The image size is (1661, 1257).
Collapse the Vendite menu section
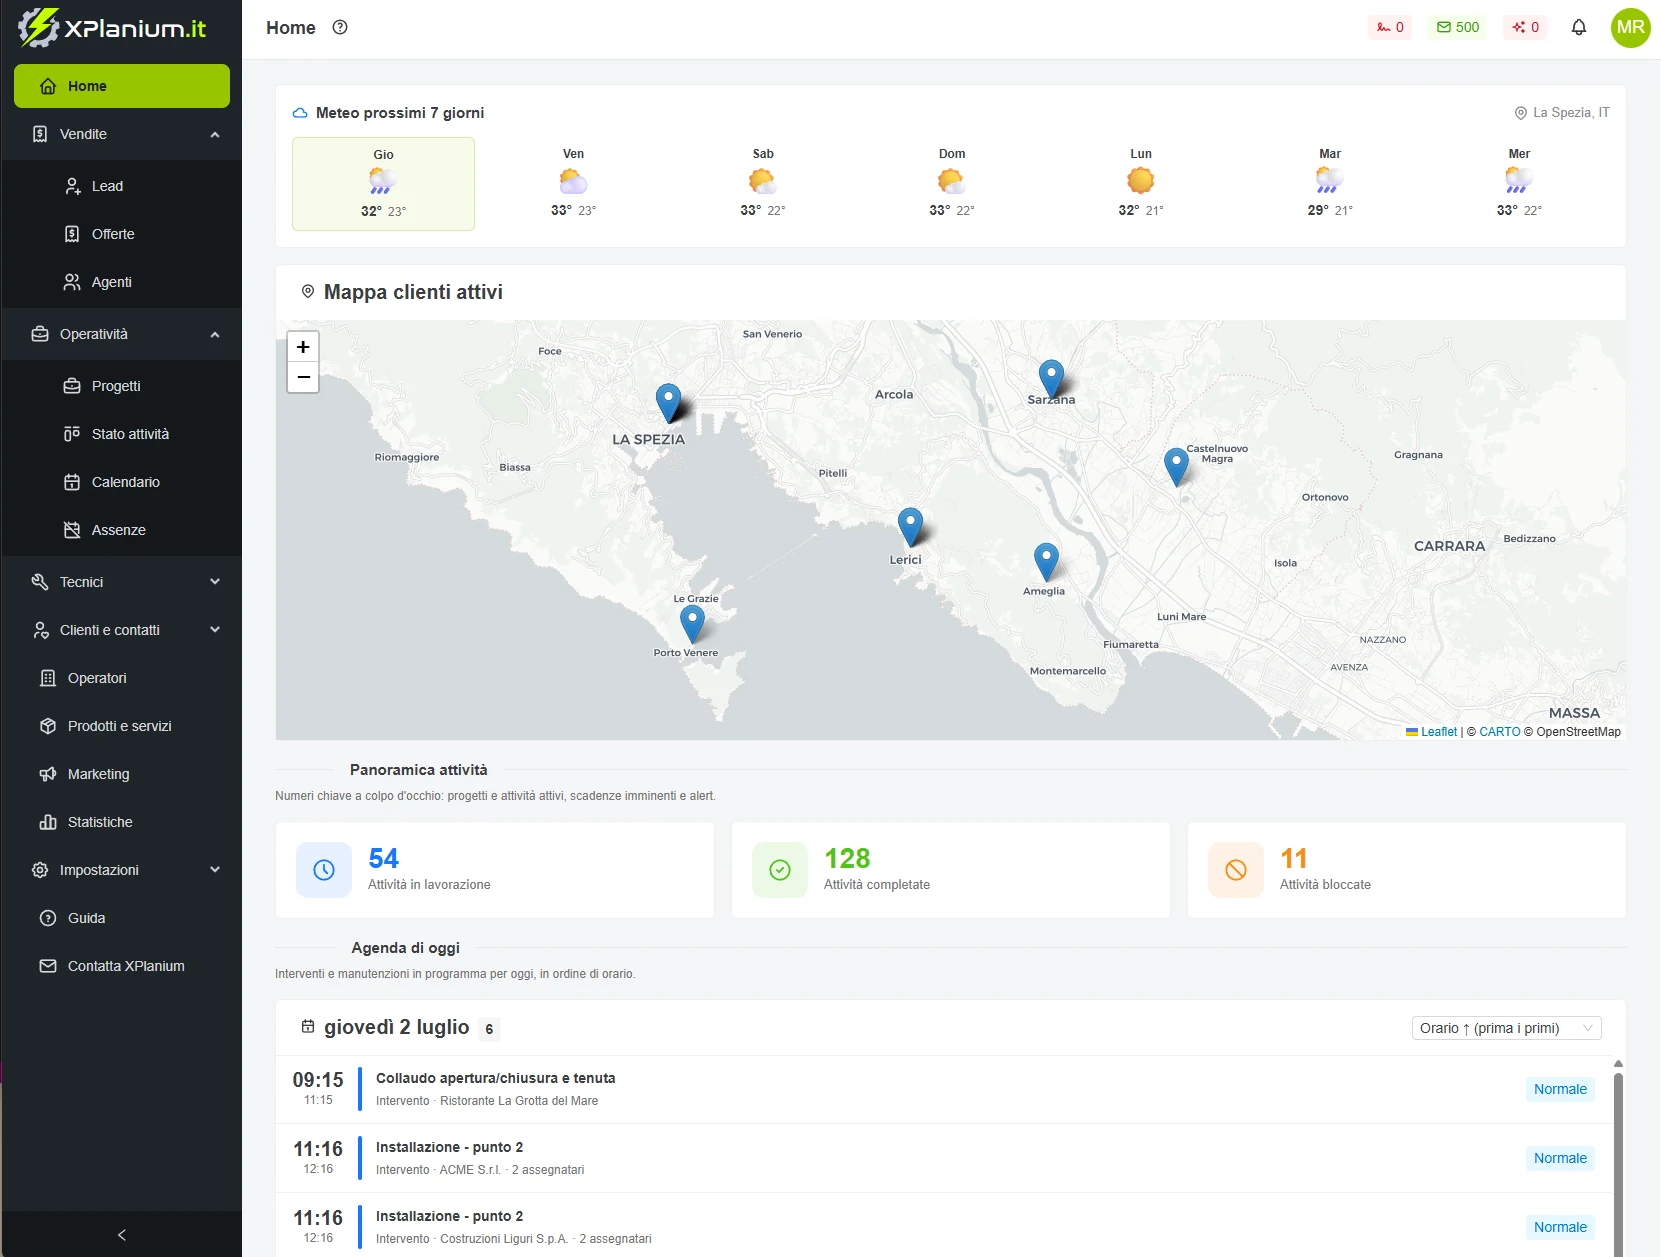[x=122, y=134]
